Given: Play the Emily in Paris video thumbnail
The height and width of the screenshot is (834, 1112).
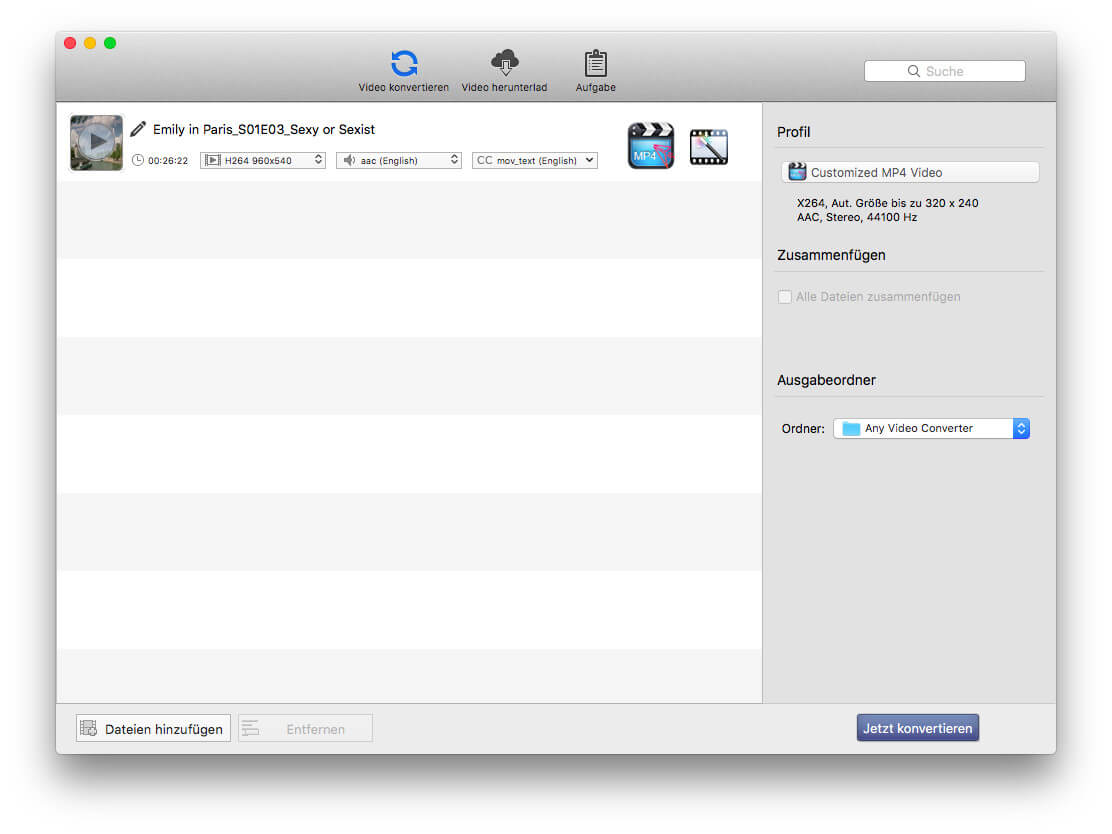Looking at the screenshot, I should 96,143.
